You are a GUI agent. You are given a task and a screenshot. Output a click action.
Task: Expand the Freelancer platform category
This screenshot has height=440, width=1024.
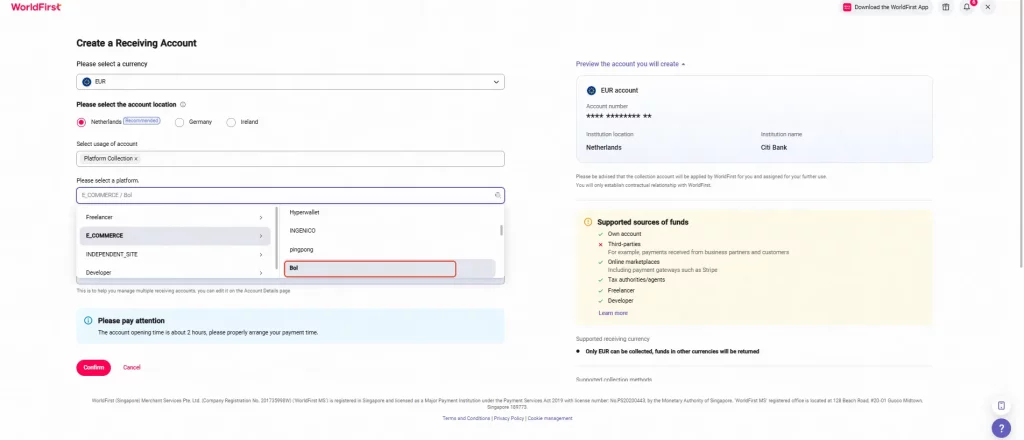tap(174, 217)
